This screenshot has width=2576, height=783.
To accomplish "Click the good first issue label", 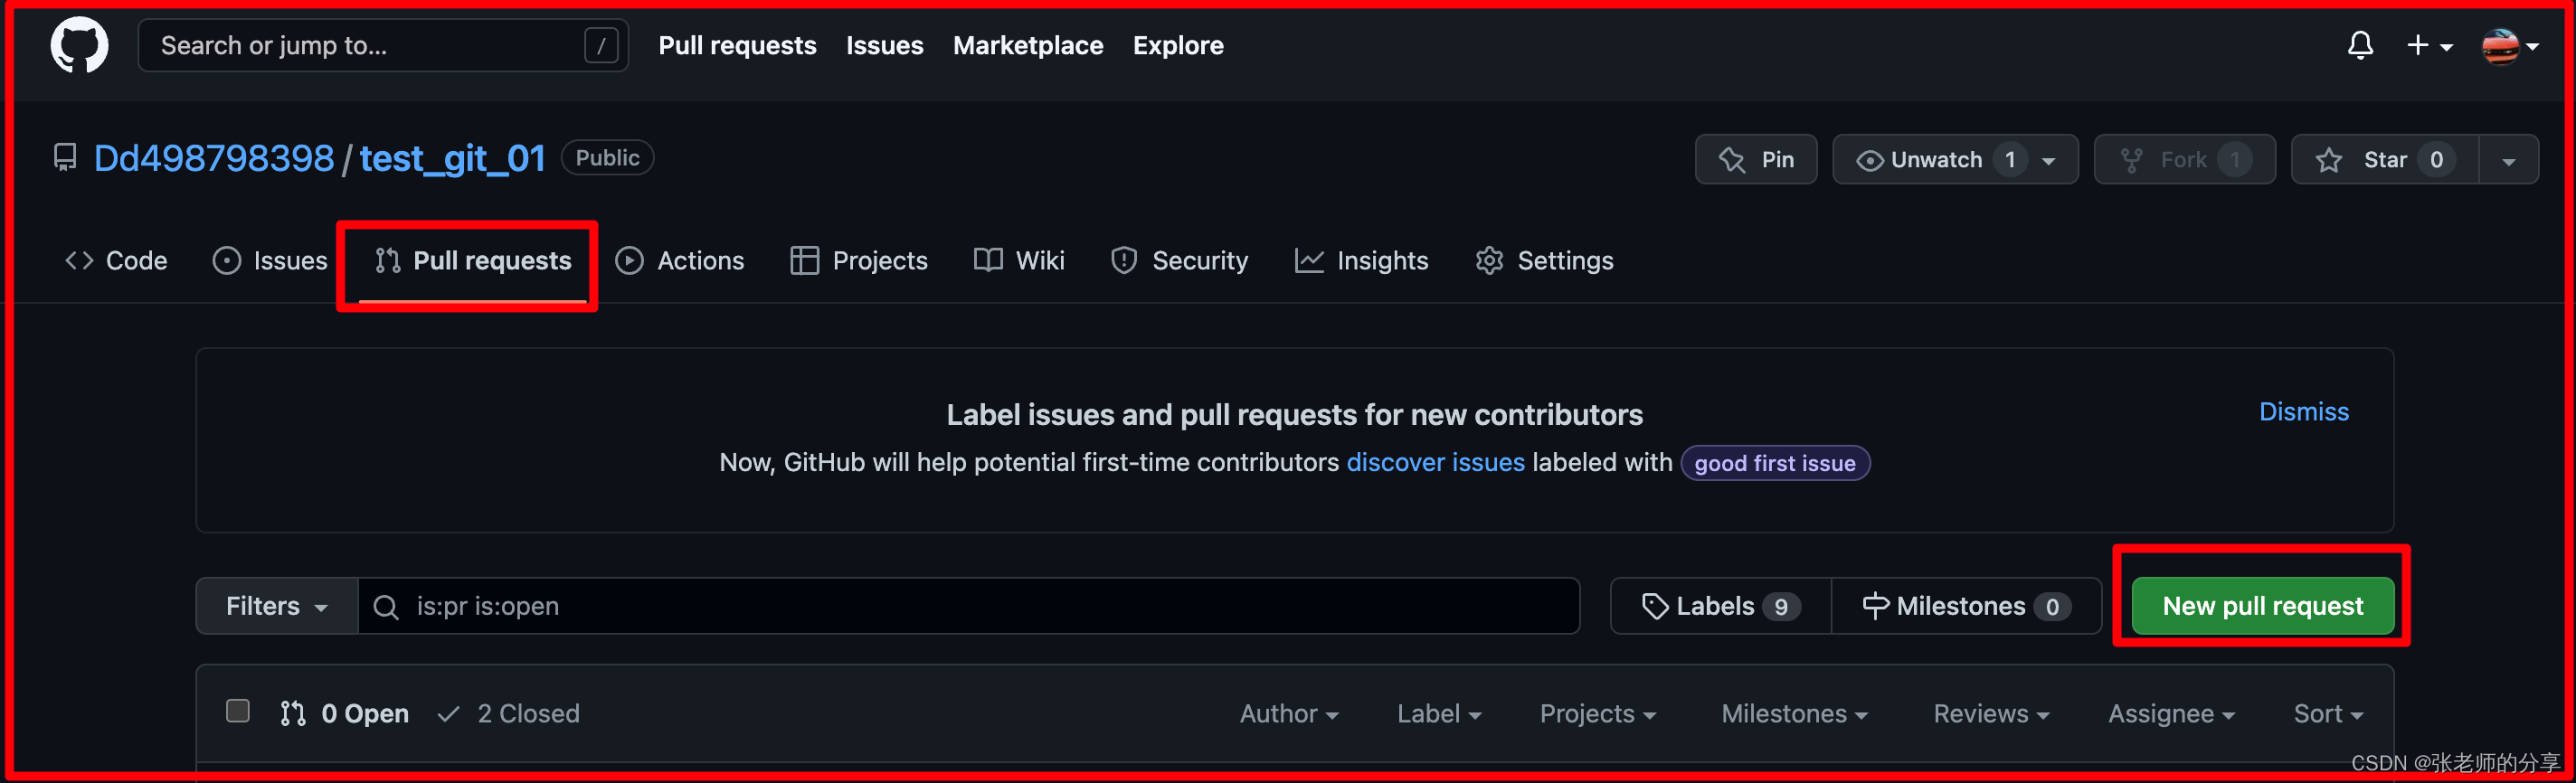I will click(x=1774, y=463).
